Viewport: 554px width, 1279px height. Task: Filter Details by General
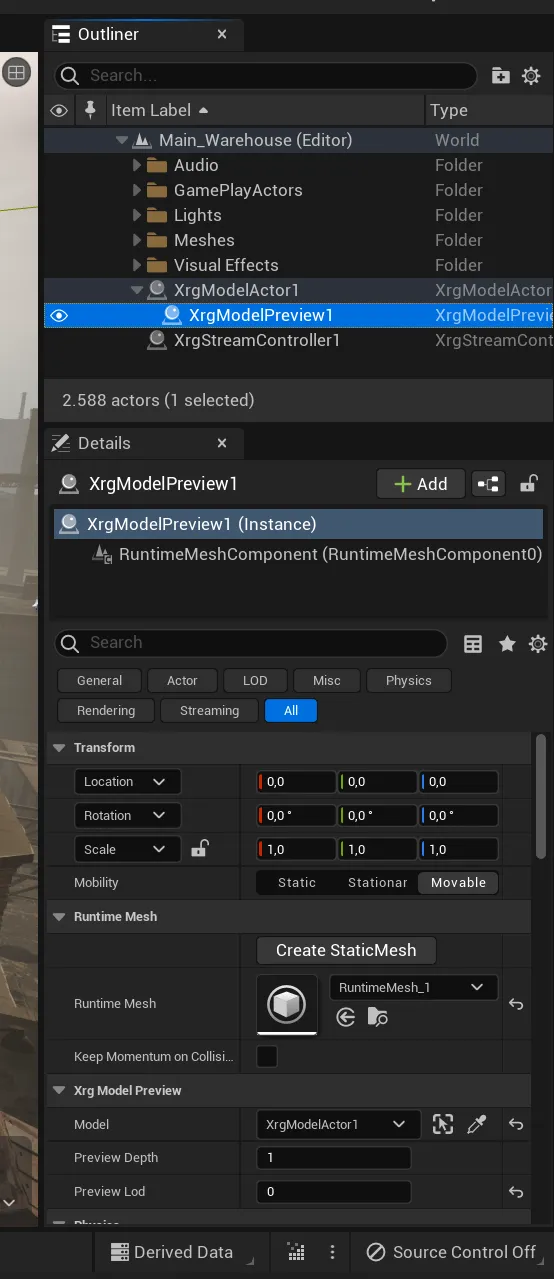(x=99, y=681)
